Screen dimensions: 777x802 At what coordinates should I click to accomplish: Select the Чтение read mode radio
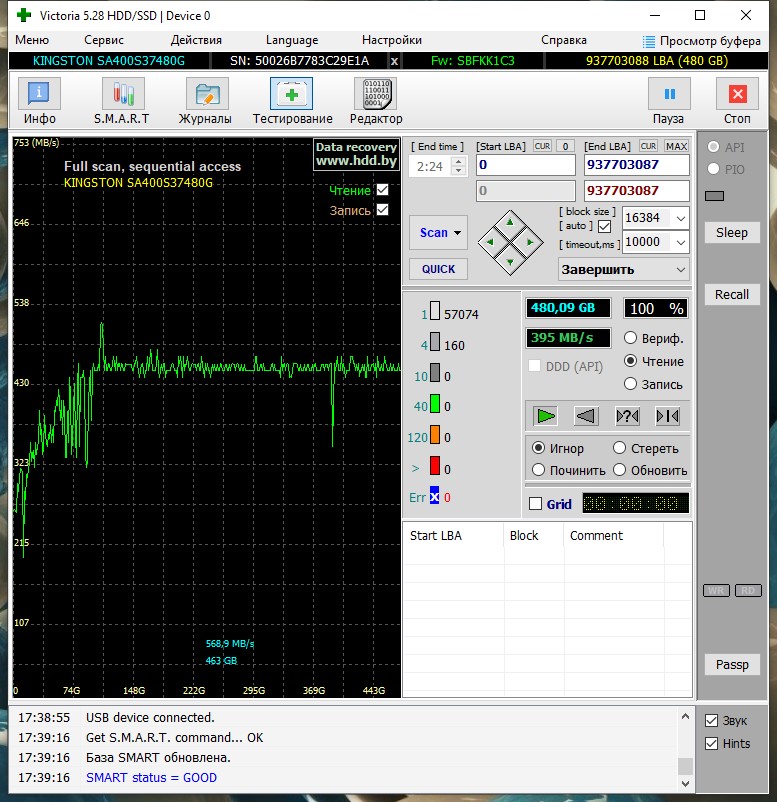630,361
